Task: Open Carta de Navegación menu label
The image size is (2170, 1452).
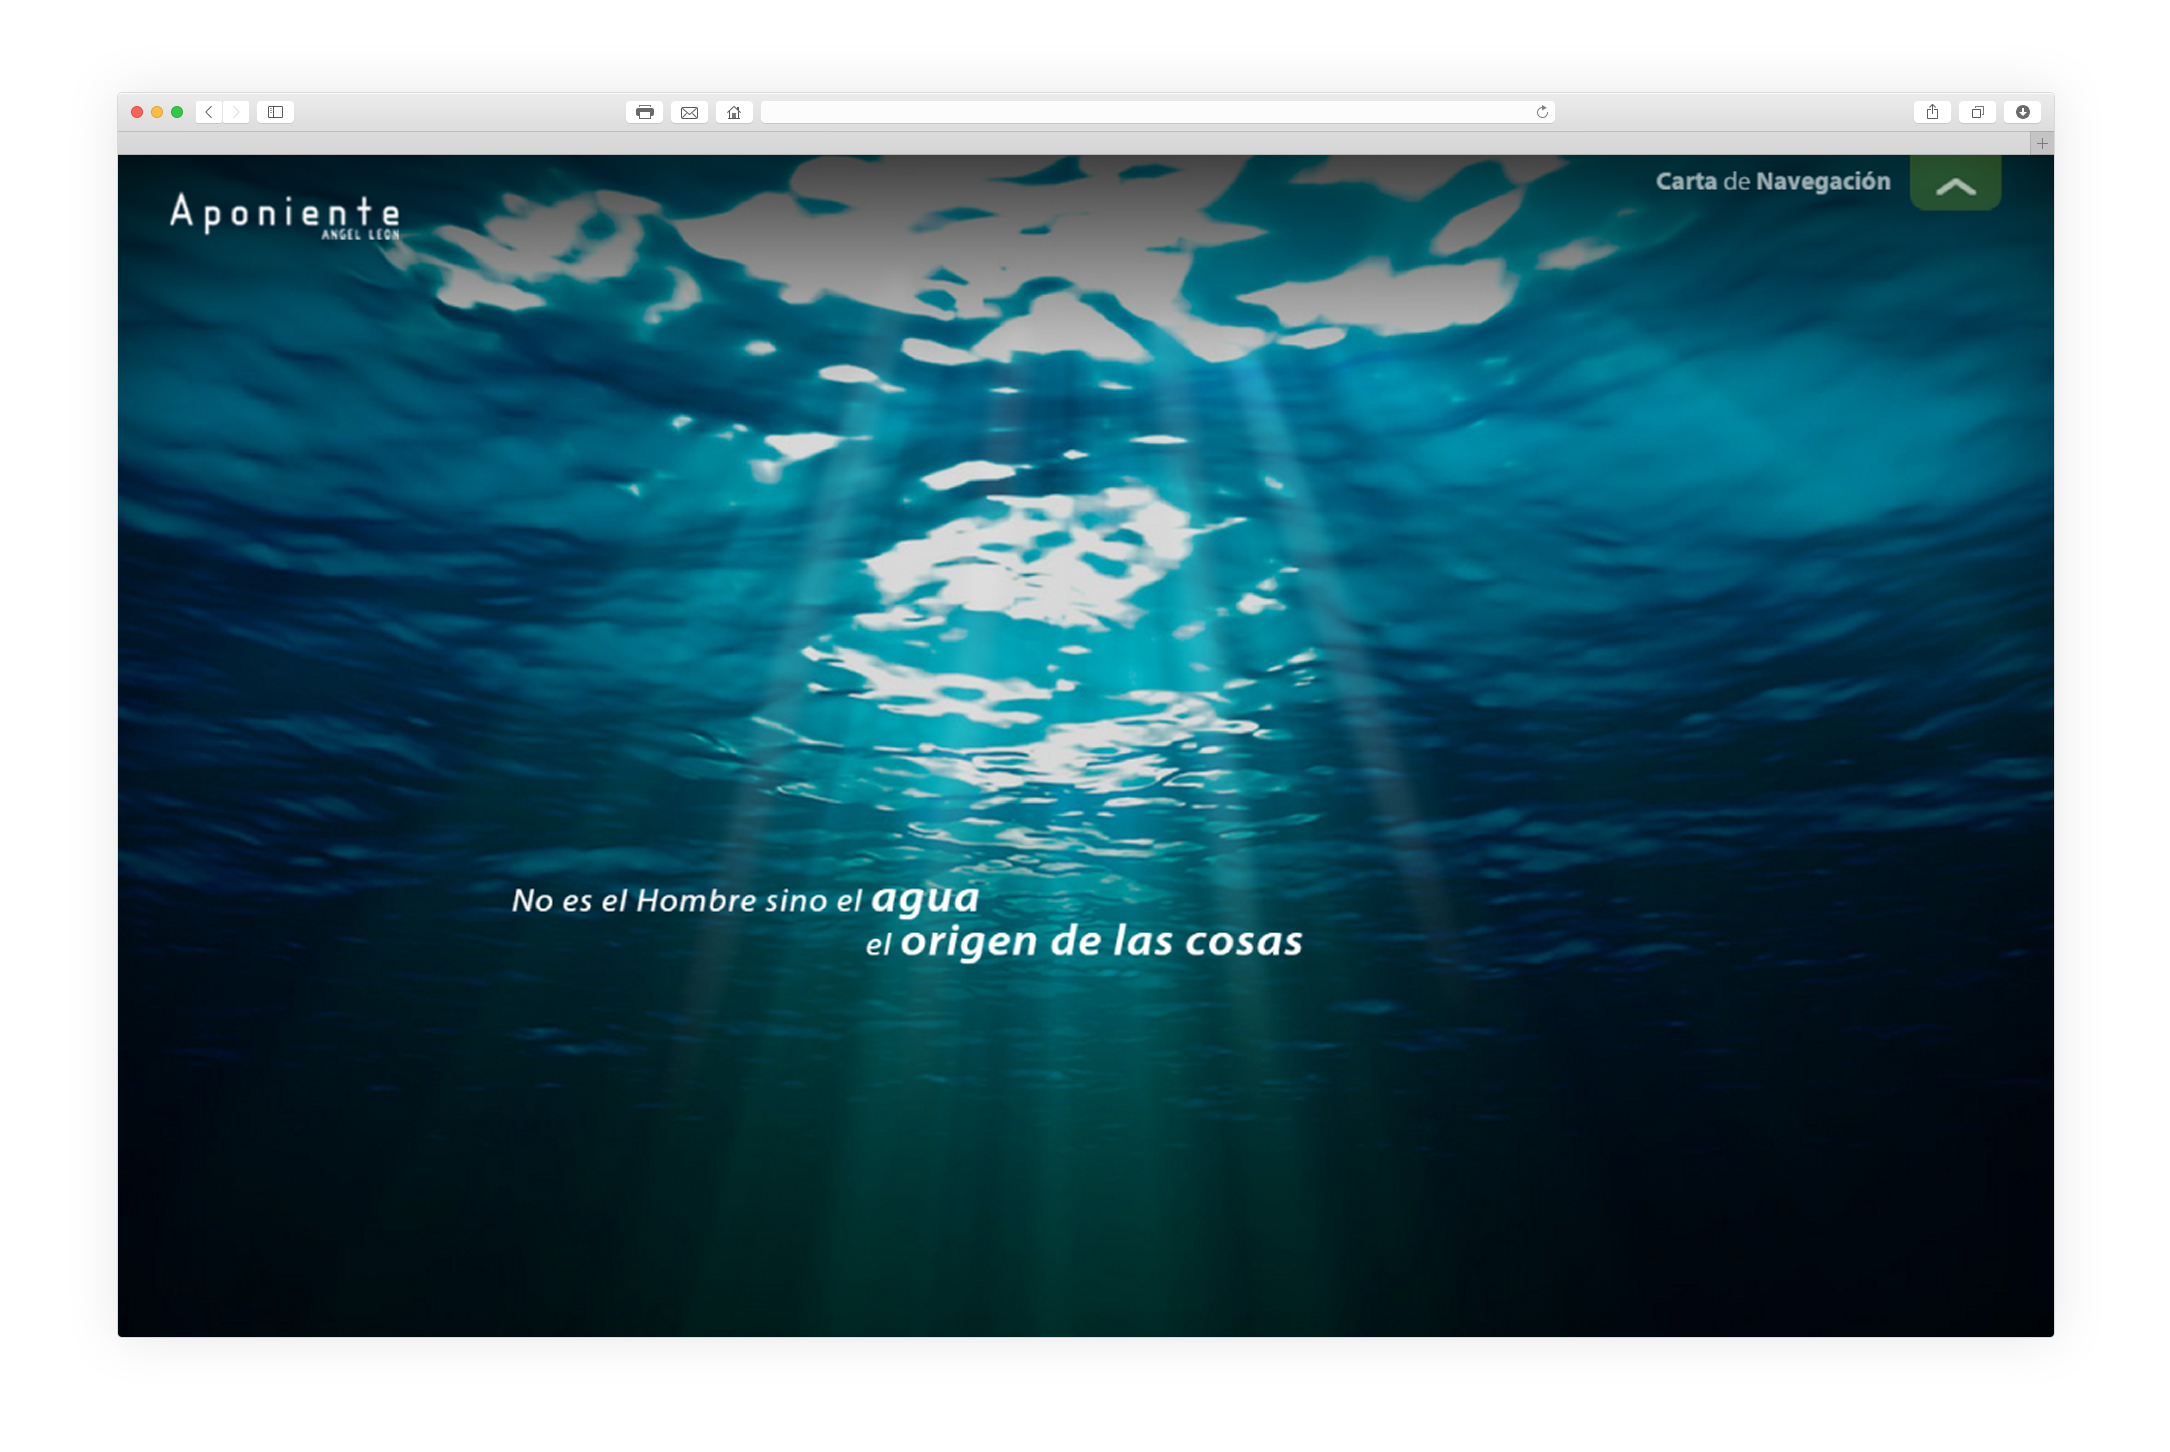Action: [1773, 181]
